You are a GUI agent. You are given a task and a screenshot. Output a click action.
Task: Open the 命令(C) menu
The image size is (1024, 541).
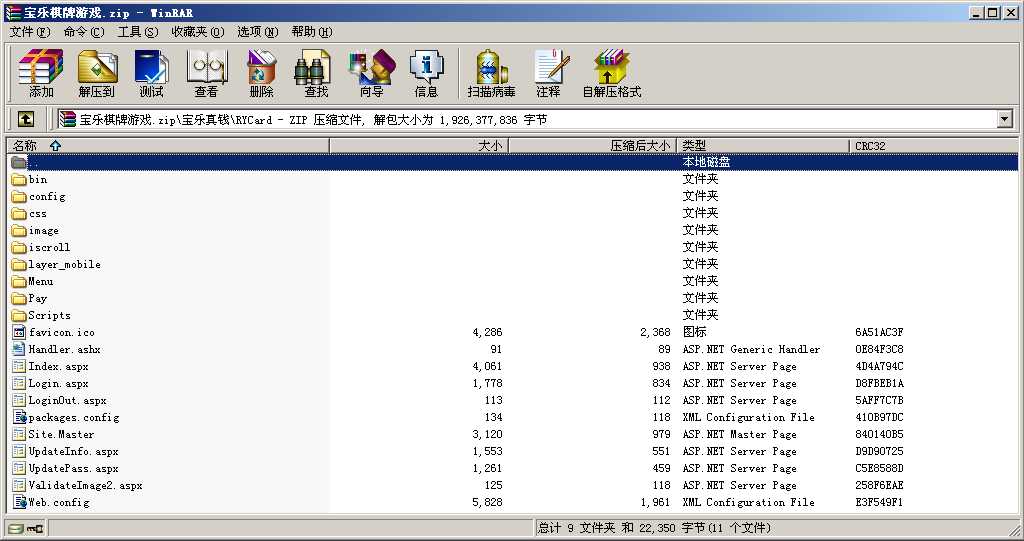tap(84, 31)
